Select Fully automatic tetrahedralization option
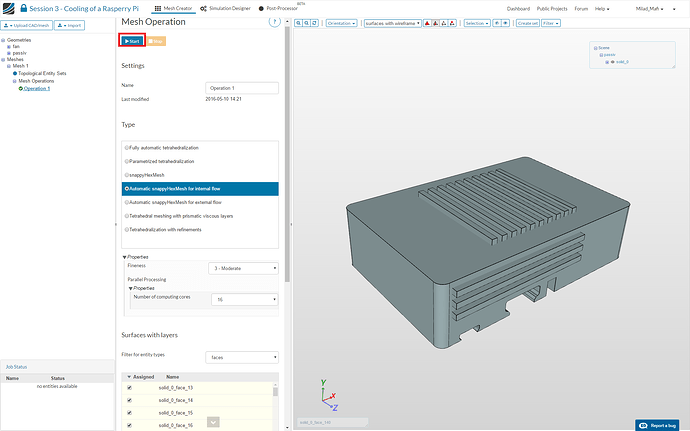 click(x=160, y=148)
